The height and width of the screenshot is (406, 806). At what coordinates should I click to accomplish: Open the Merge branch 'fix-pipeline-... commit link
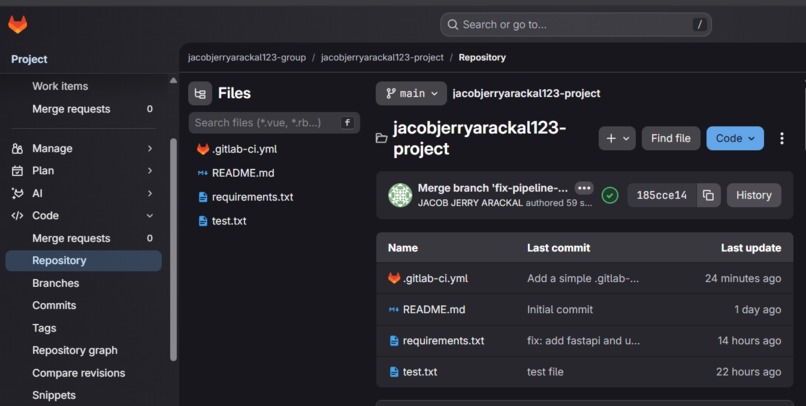pos(492,188)
